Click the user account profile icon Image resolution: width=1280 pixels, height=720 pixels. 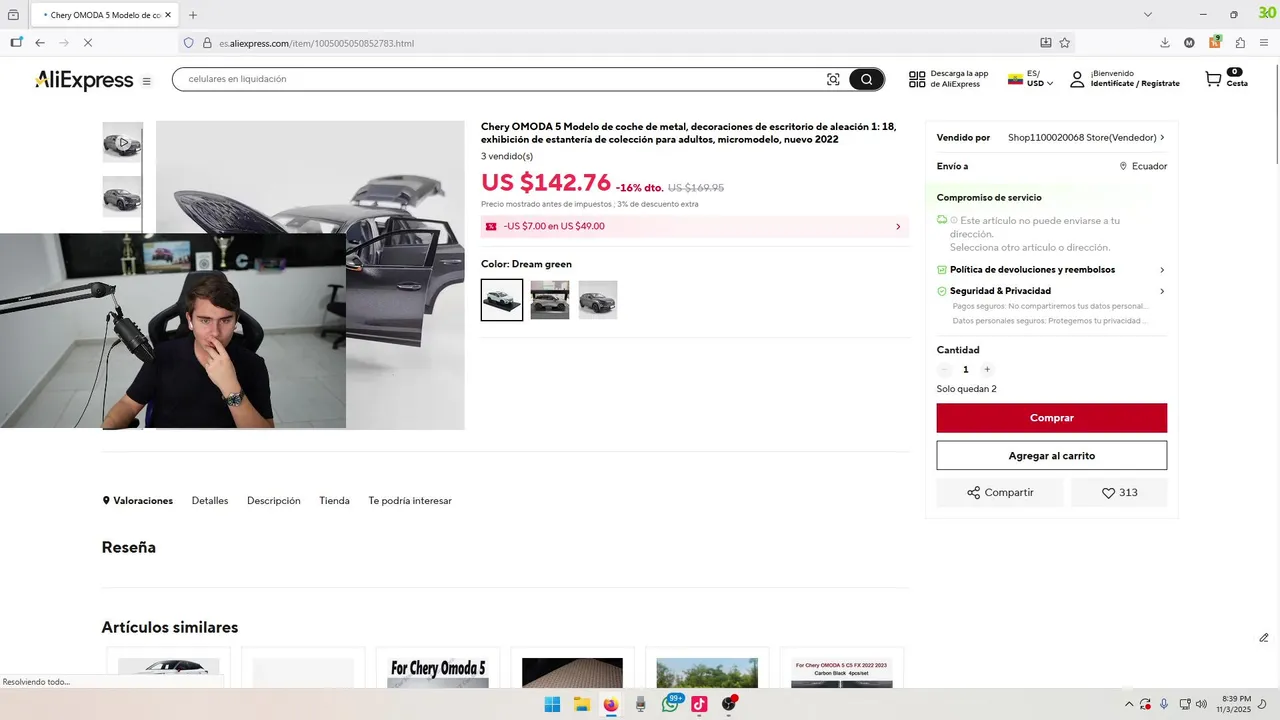(1077, 79)
